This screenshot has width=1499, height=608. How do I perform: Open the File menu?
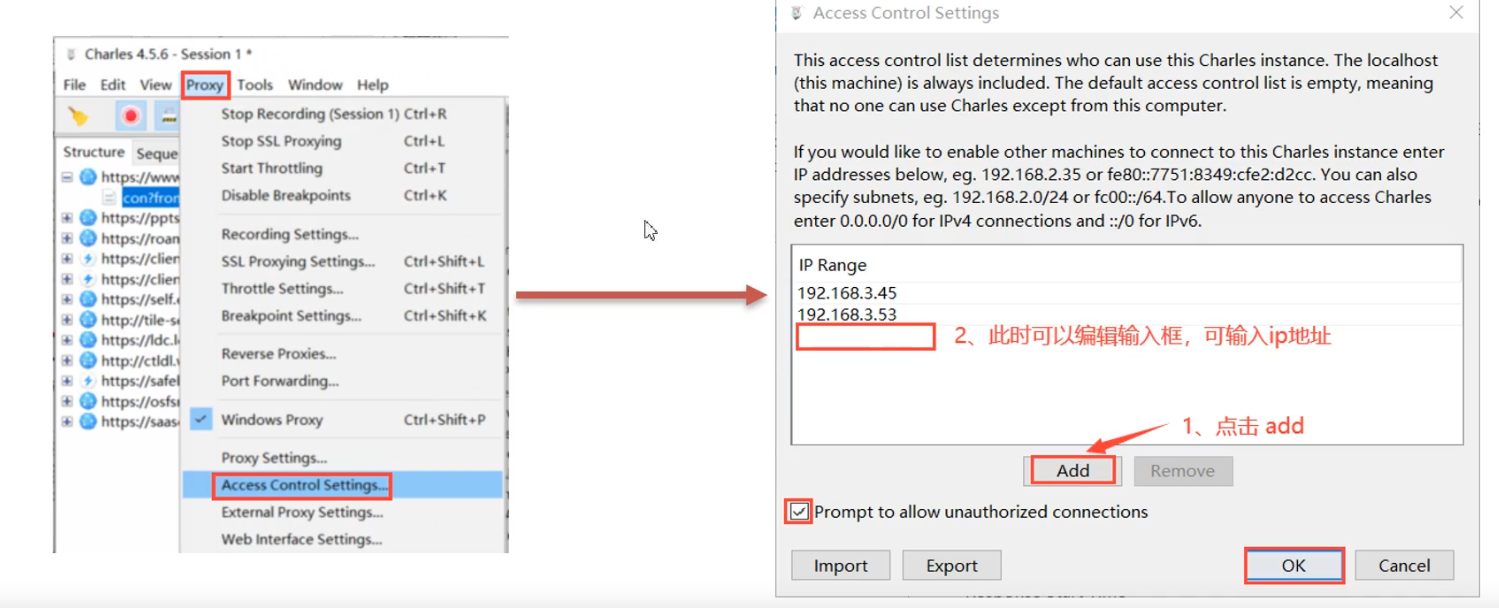[x=75, y=85]
